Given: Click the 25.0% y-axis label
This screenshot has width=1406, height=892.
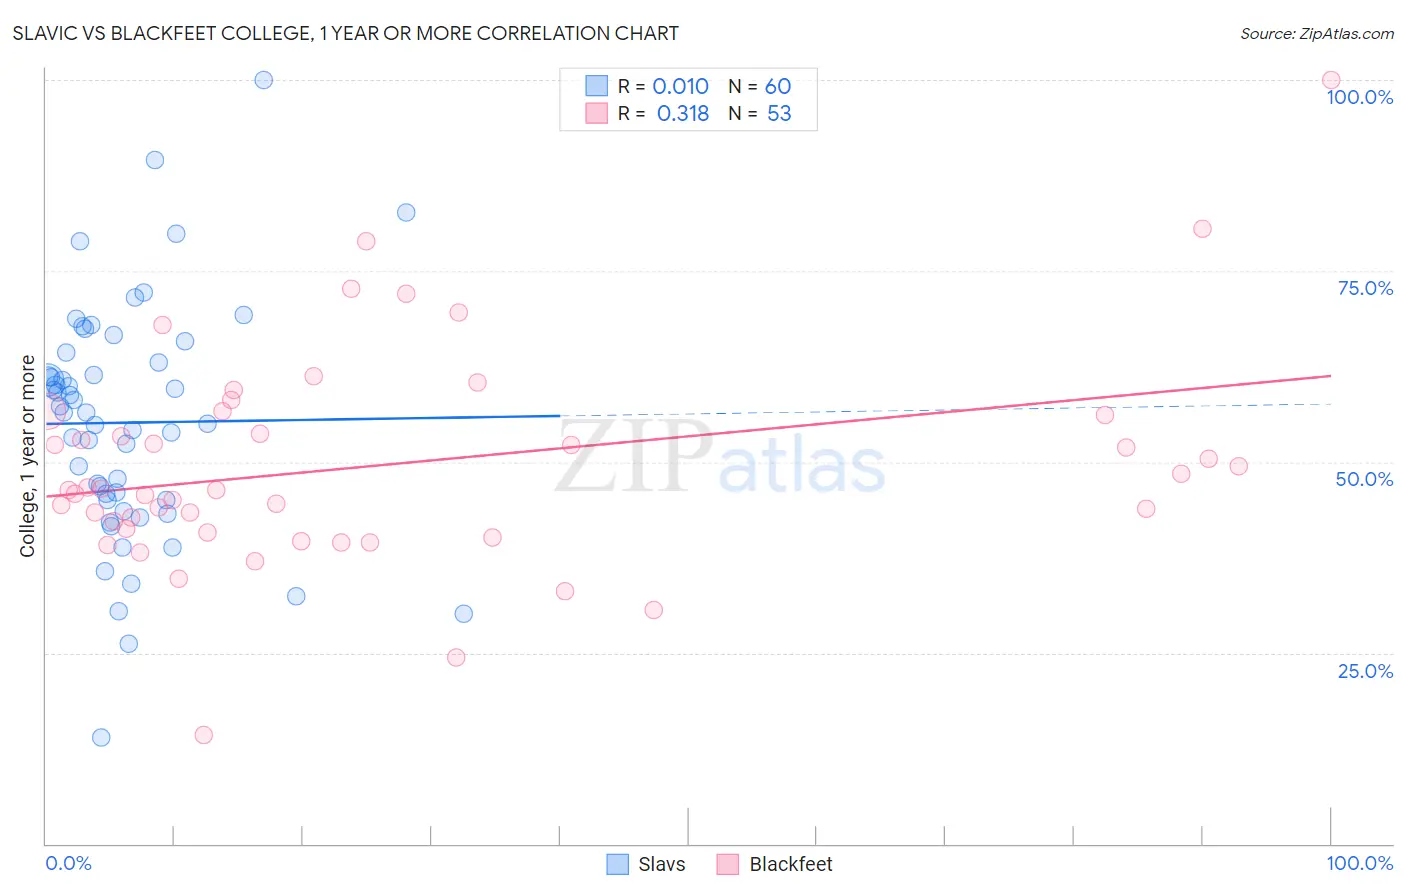Looking at the screenshot, I should [x=1366, y=671].
